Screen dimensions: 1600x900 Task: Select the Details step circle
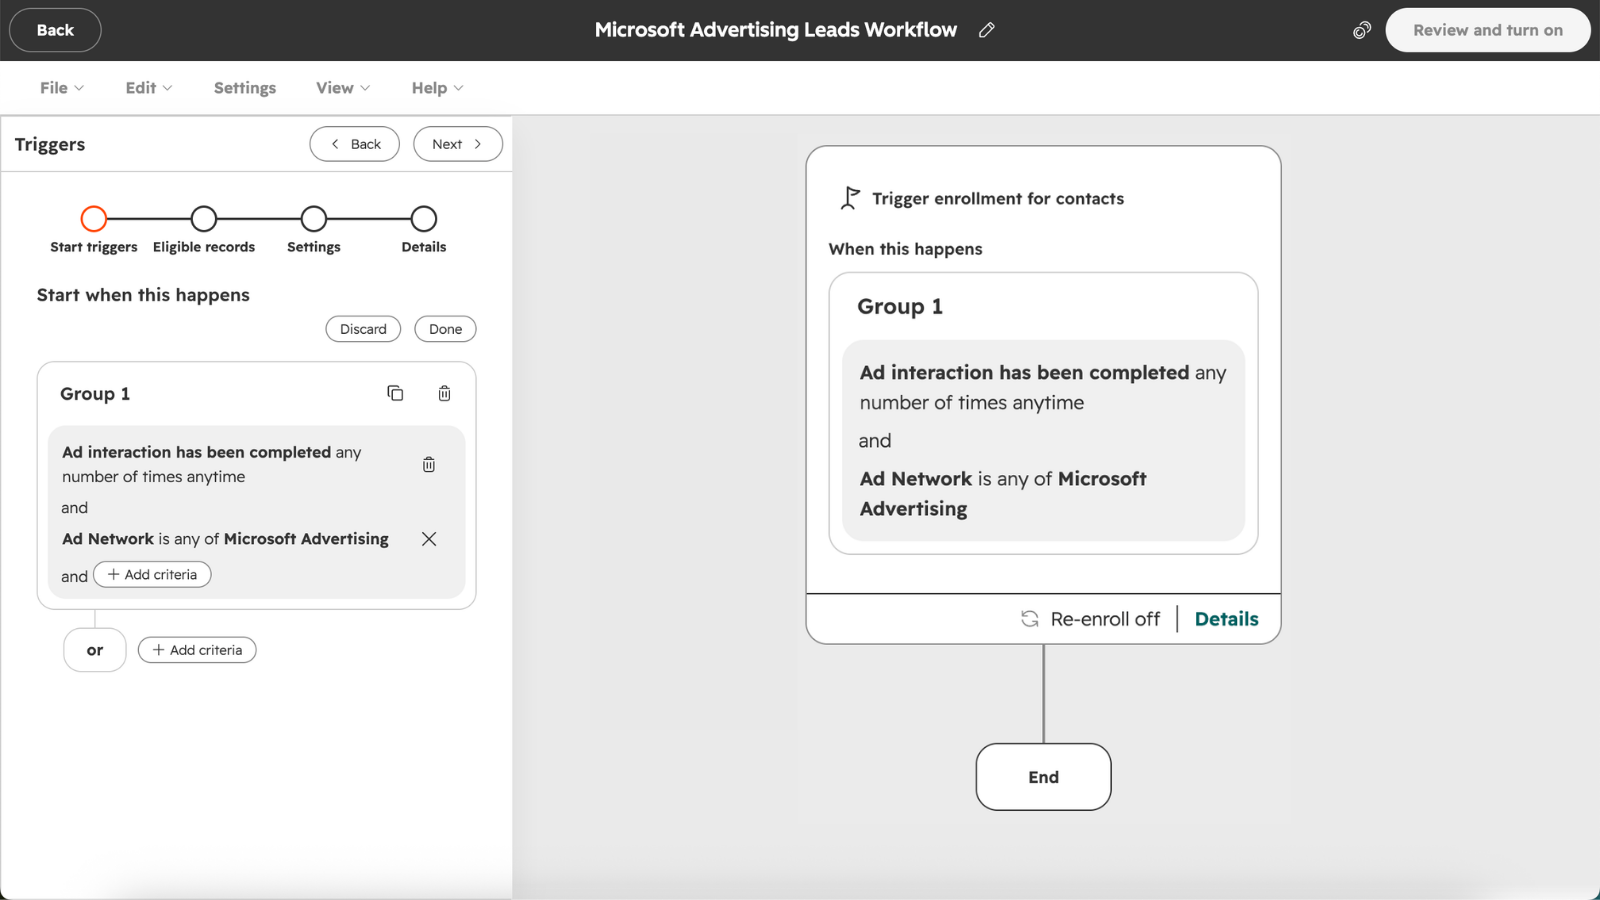coord(424,219)
